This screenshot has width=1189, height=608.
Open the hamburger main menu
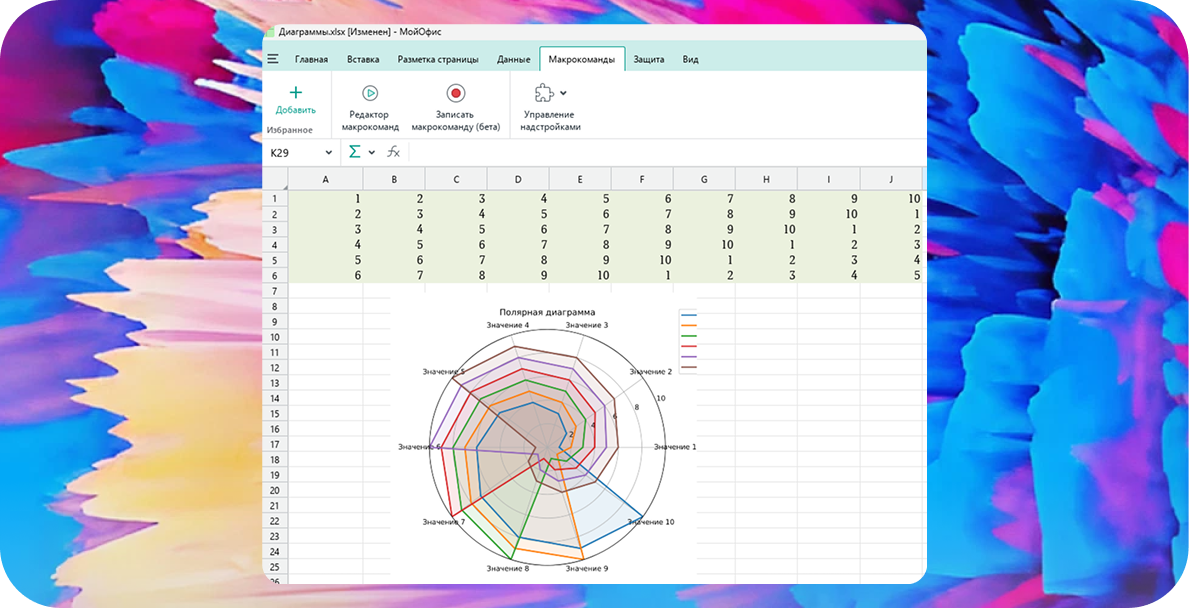coord(273,59)
